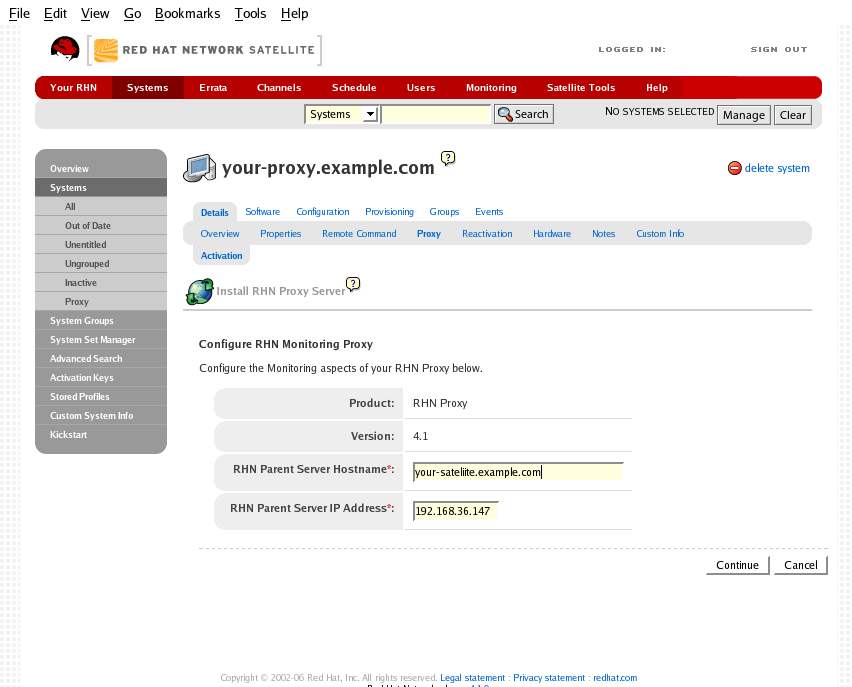Open Kickstart in the sidebar
Viewport: 852px width, 687px height.
click(x=101, y=435)
